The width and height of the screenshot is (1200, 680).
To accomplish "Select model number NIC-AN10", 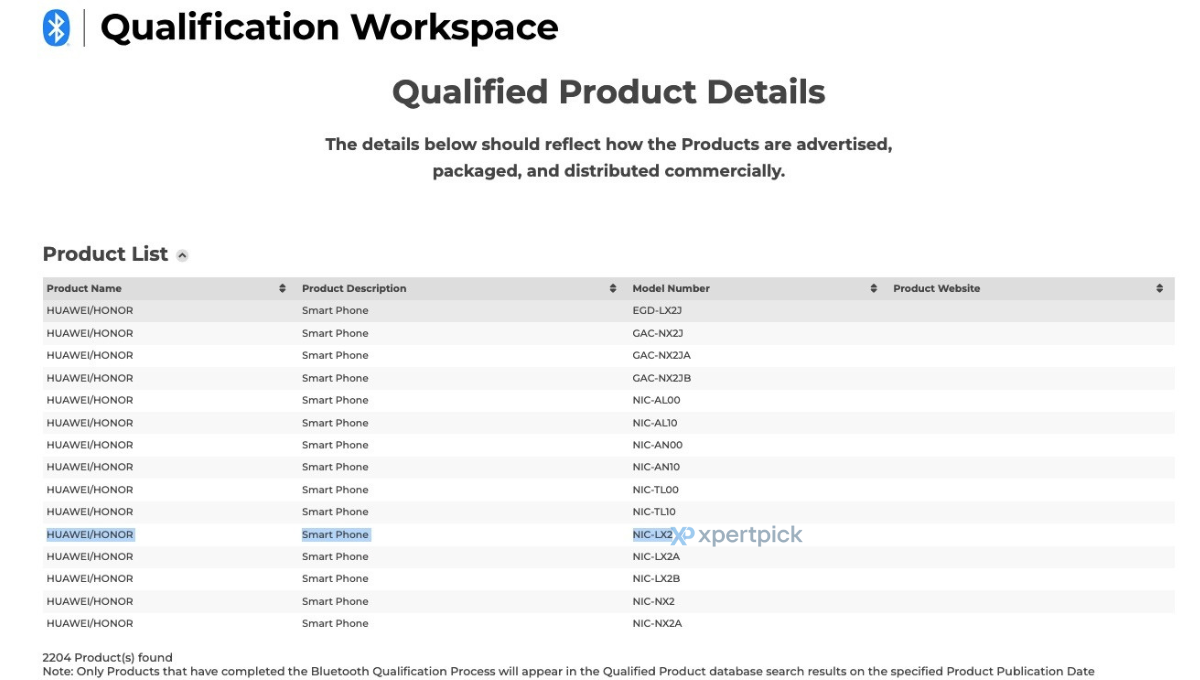I will pyautogui.click(x=656, y=467).
